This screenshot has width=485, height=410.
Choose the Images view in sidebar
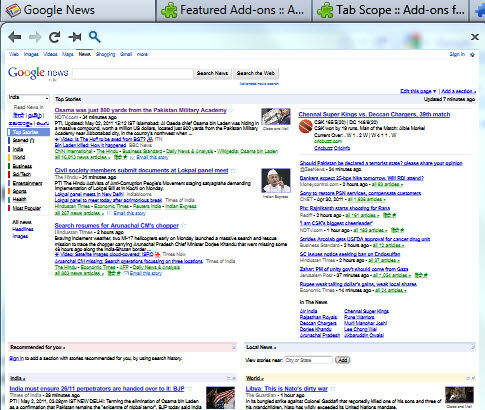click(x=20, y=236)
